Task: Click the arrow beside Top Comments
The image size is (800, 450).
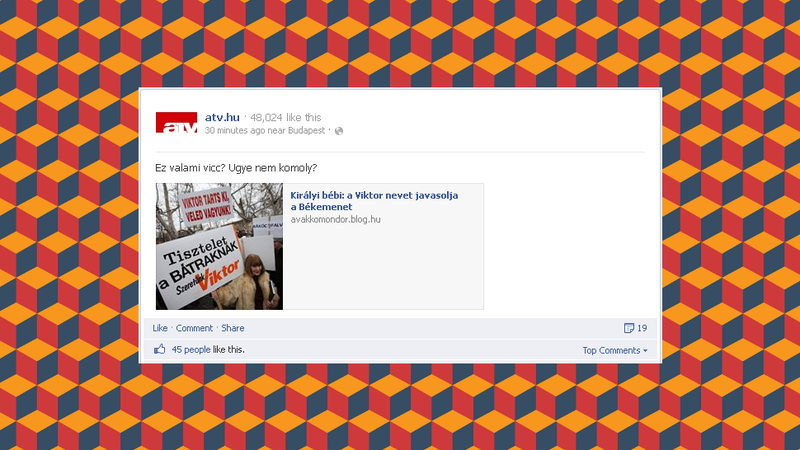Action: pos(645,351)
